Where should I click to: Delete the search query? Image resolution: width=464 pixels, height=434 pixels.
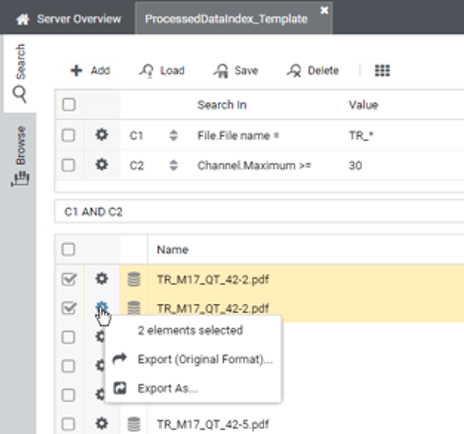point(313,71)
